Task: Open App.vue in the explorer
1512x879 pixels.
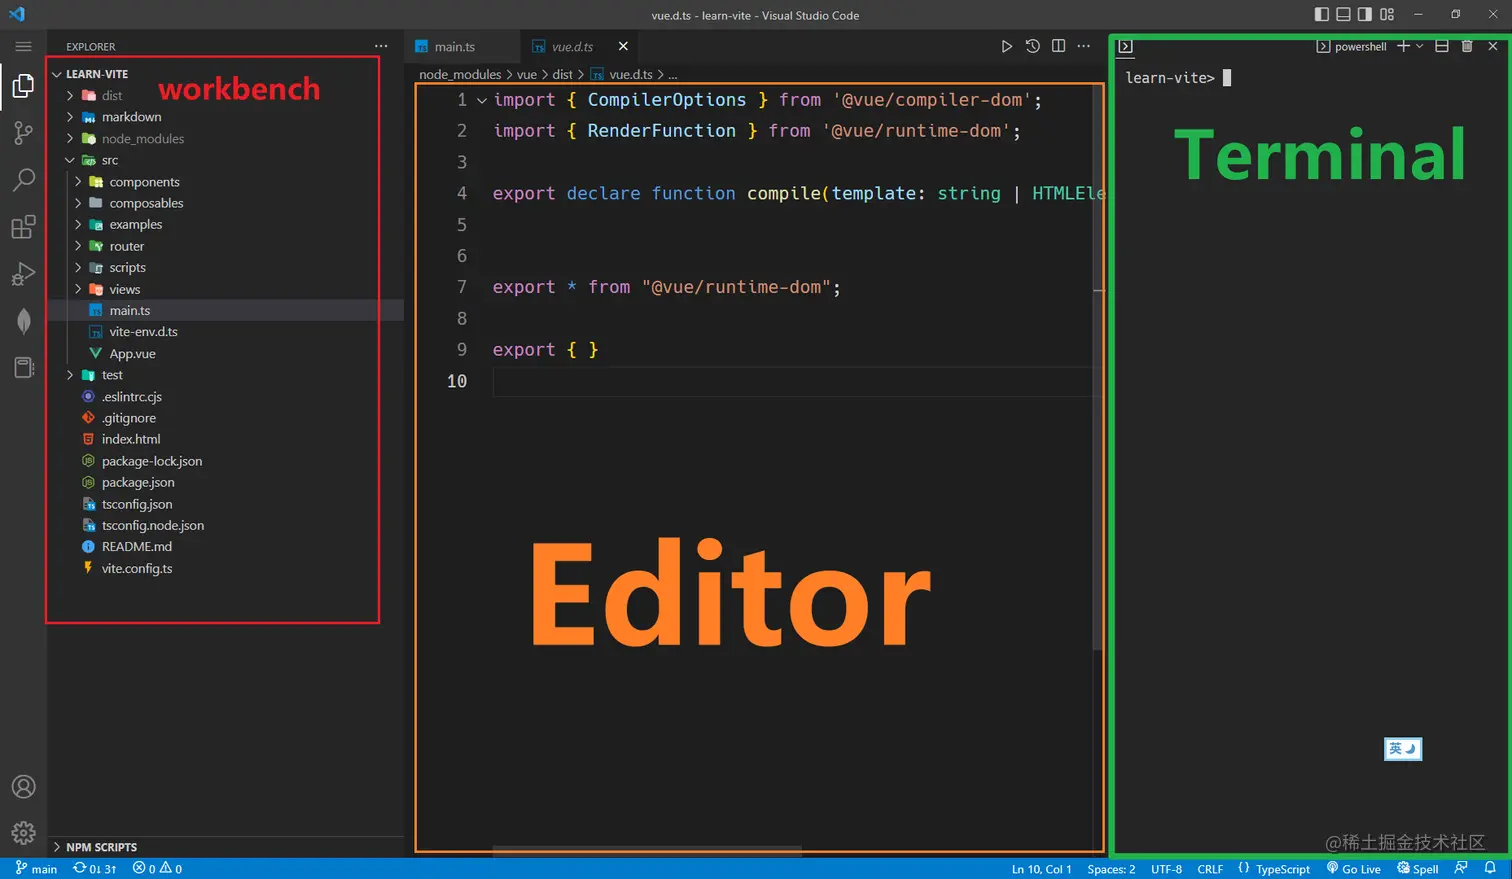Action: pos(132,354)
